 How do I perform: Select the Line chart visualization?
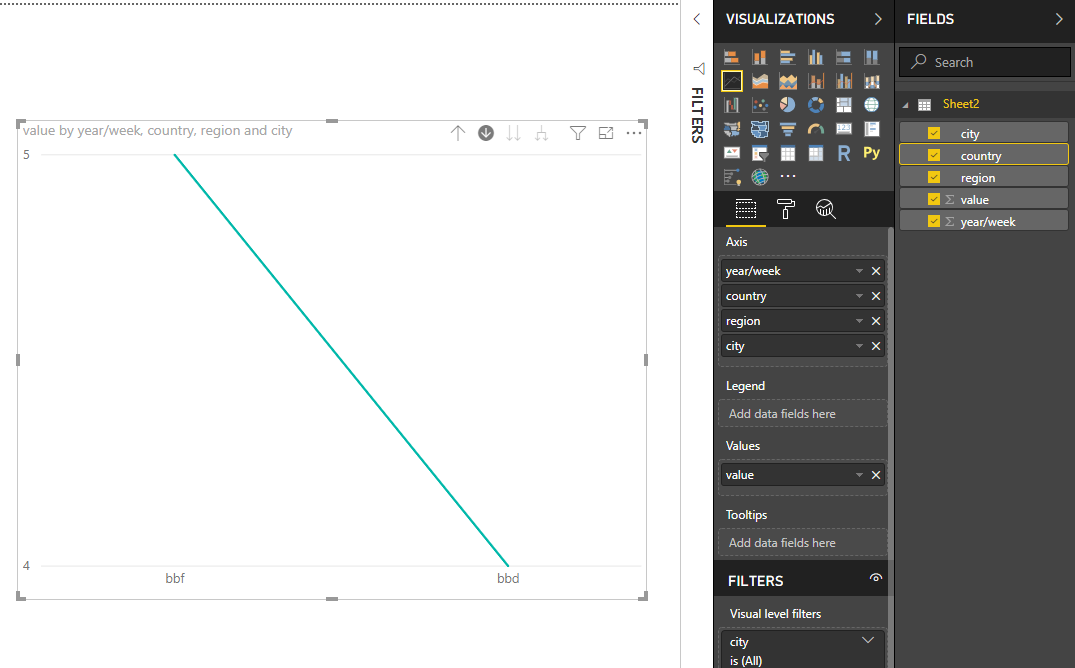732,81
